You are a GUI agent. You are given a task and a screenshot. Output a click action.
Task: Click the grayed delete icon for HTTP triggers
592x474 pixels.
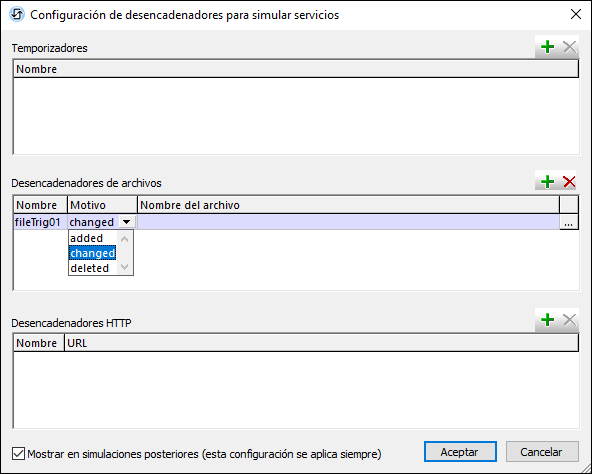pyautogui.click(x=569, y=320)
